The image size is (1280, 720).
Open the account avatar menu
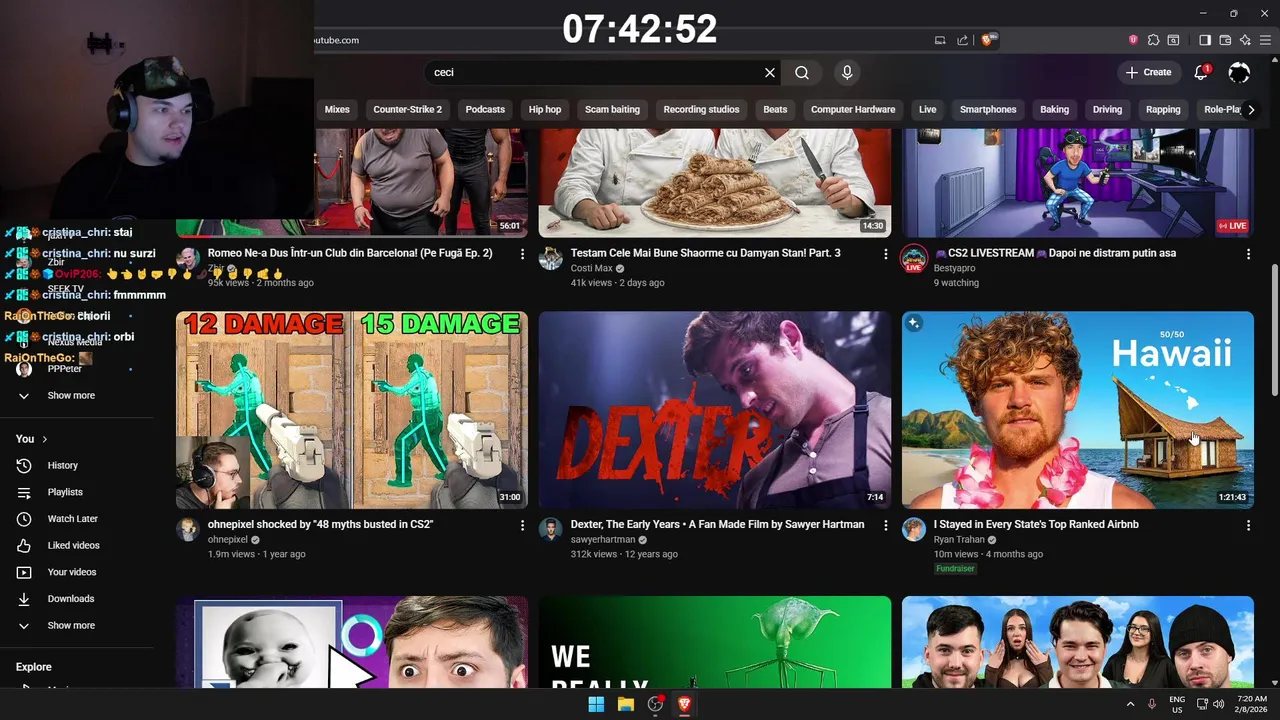1239,72
